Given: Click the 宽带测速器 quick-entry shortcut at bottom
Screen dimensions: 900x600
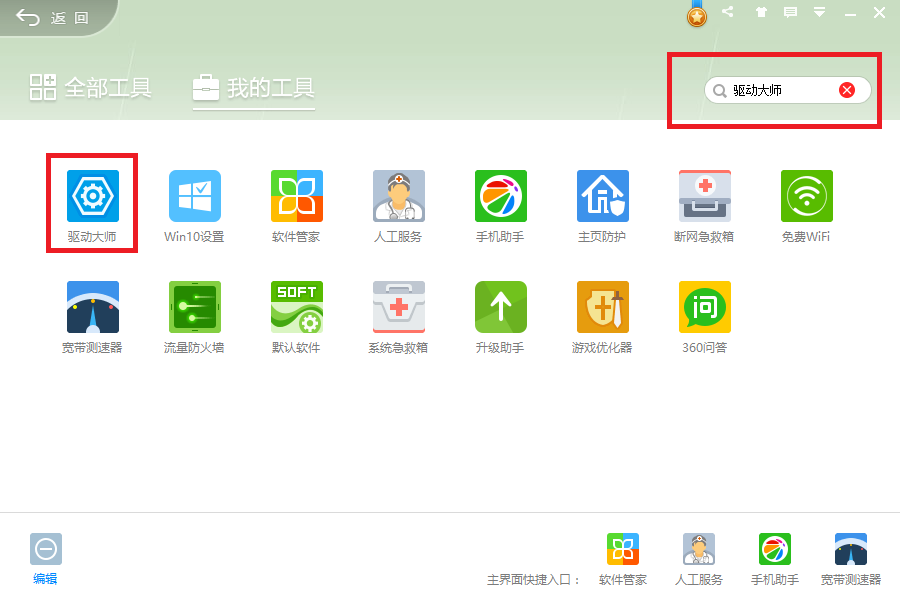Looking at the screenshot, I should click(x=851, y=549).
